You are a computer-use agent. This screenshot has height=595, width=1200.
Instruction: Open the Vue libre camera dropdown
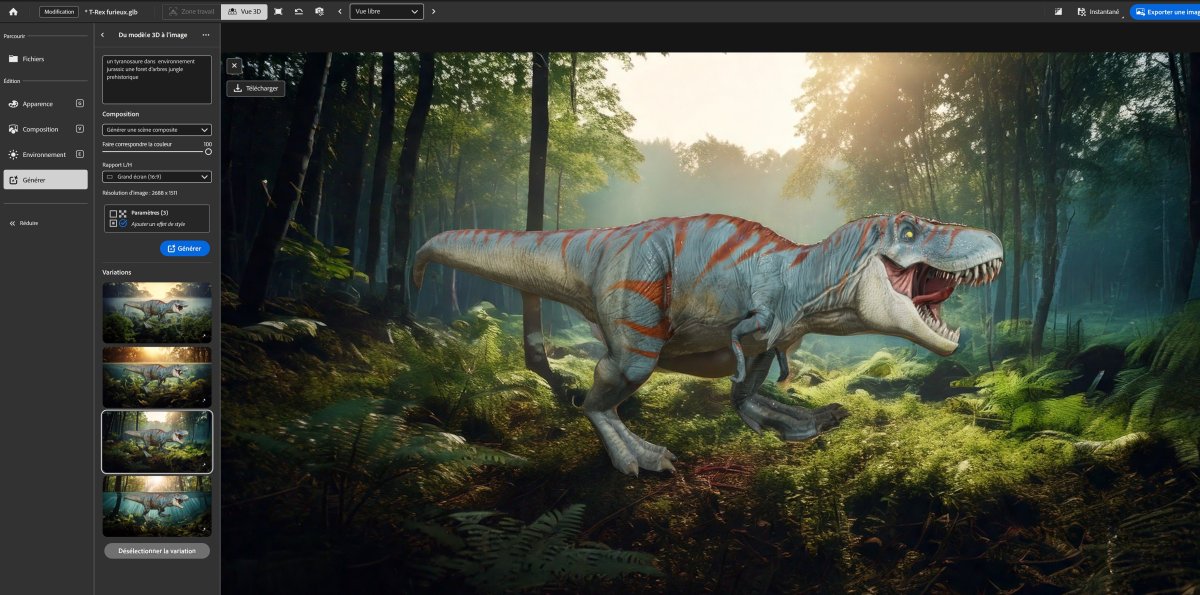point(386,11)
